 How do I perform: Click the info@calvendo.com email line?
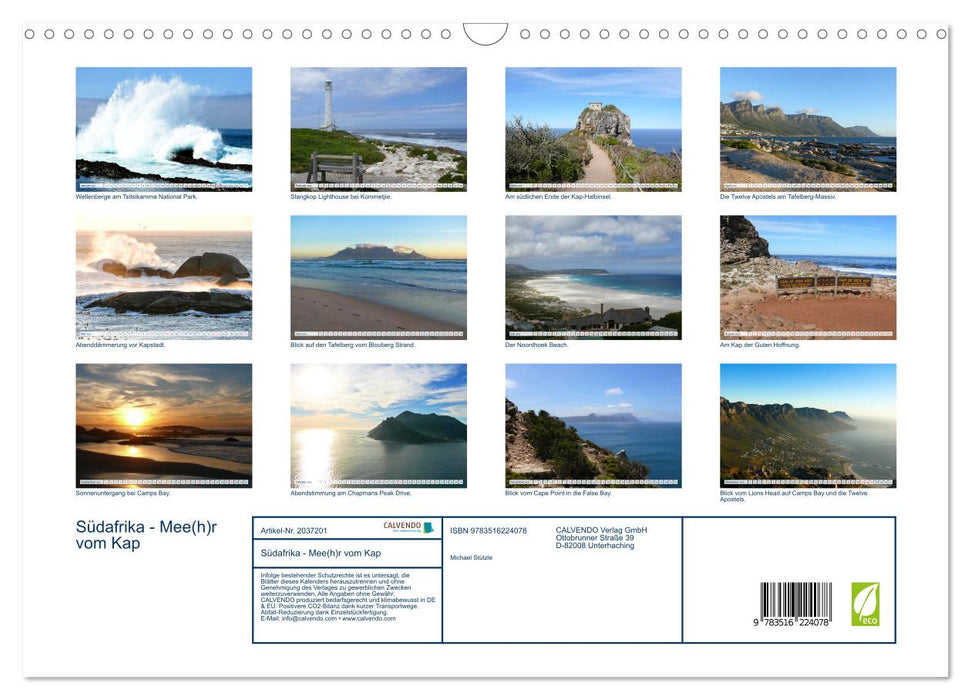(327, 619)
